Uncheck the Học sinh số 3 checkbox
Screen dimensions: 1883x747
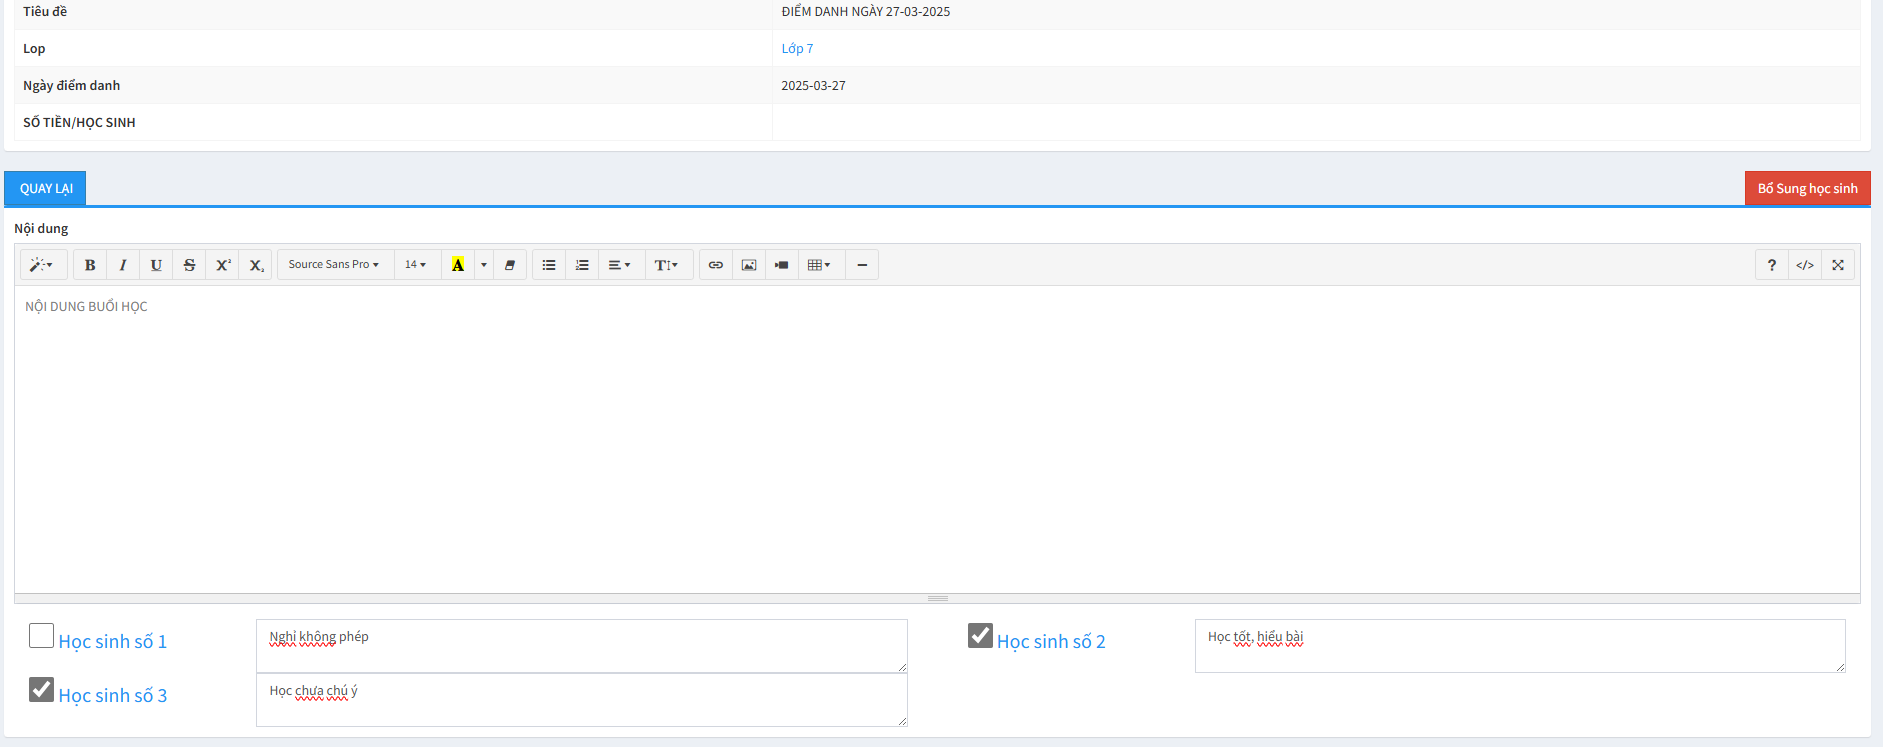42,690
